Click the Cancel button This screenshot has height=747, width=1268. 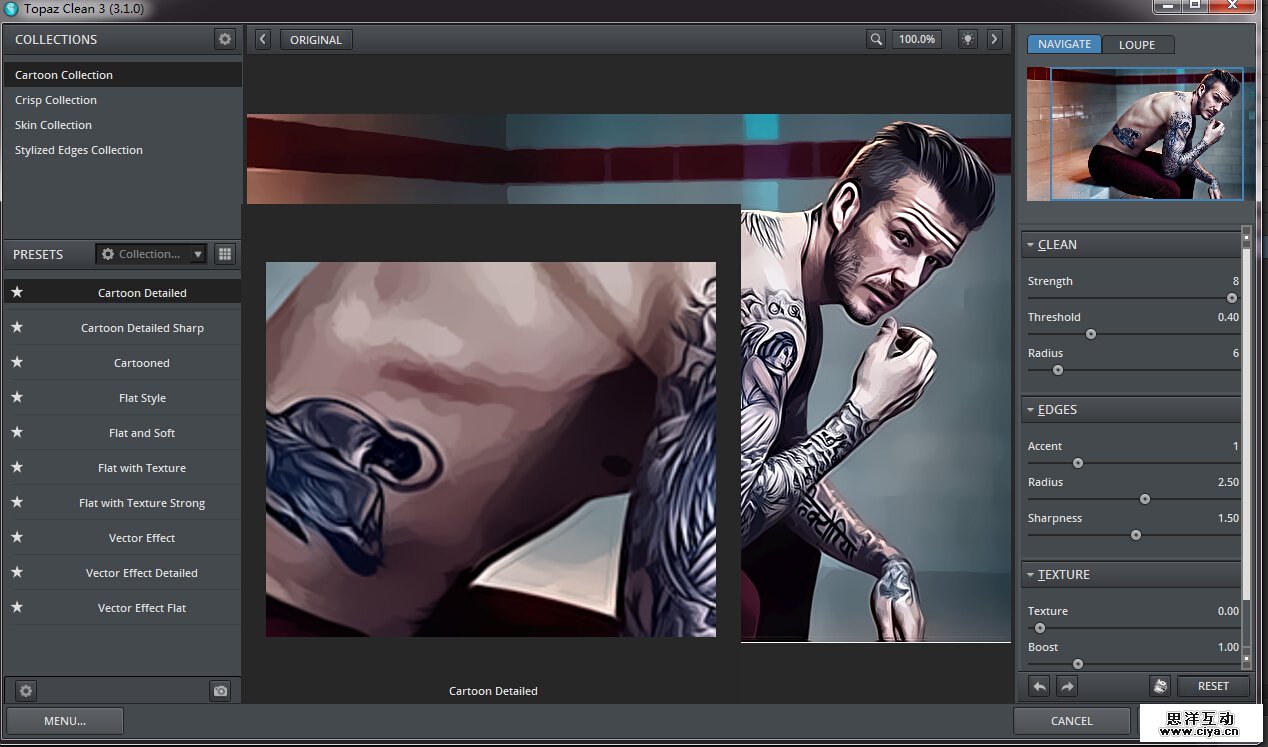(x=1072, y=720)
